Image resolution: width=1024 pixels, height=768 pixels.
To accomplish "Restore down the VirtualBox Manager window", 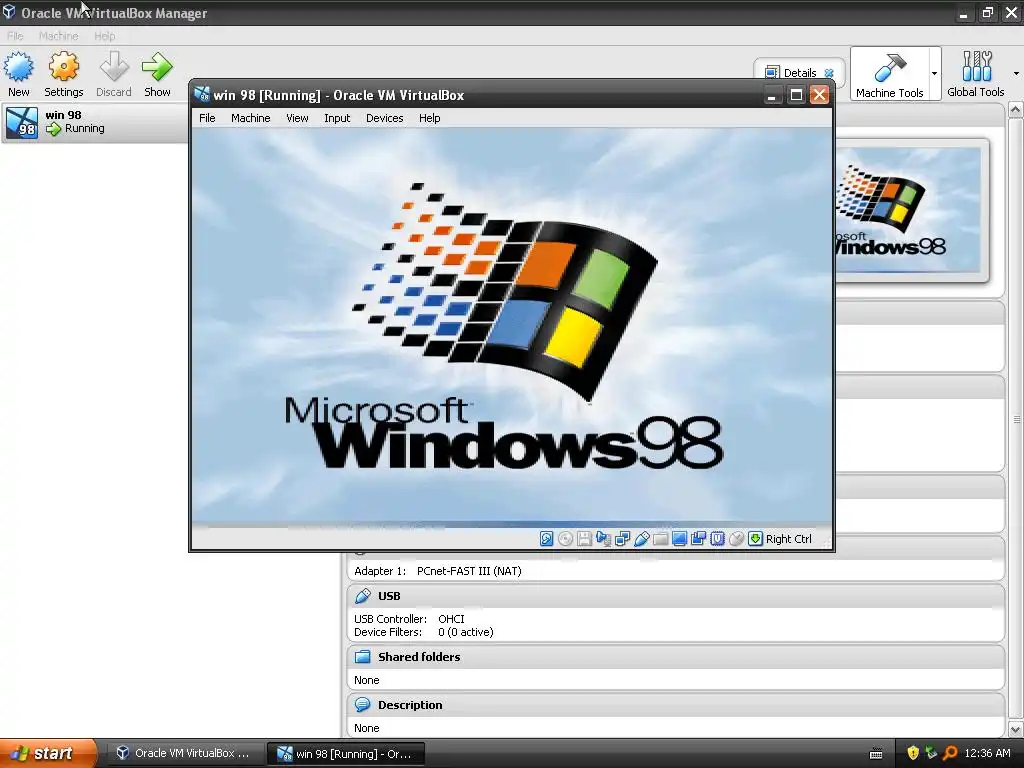I will click(987, 13).
